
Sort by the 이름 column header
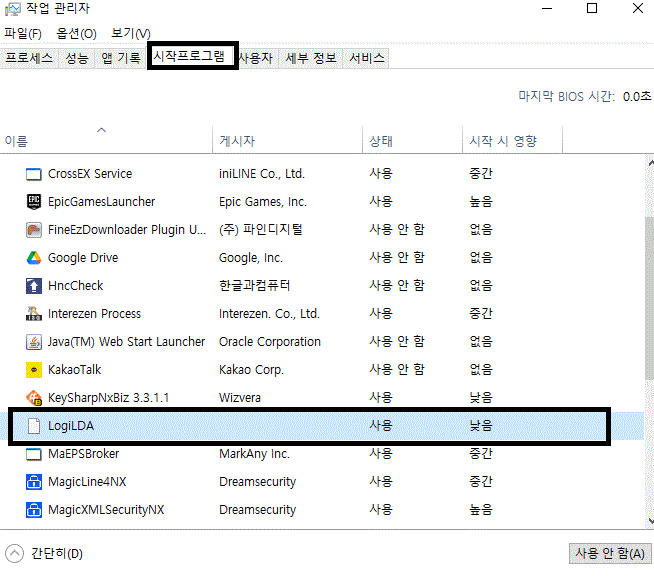tap(106, 141)
